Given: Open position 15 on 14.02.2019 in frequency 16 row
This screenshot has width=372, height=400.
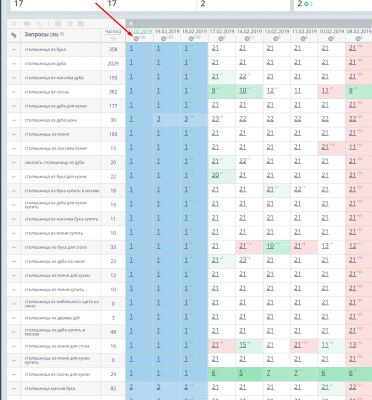Looking at the screenshot, I should point(243,345).
